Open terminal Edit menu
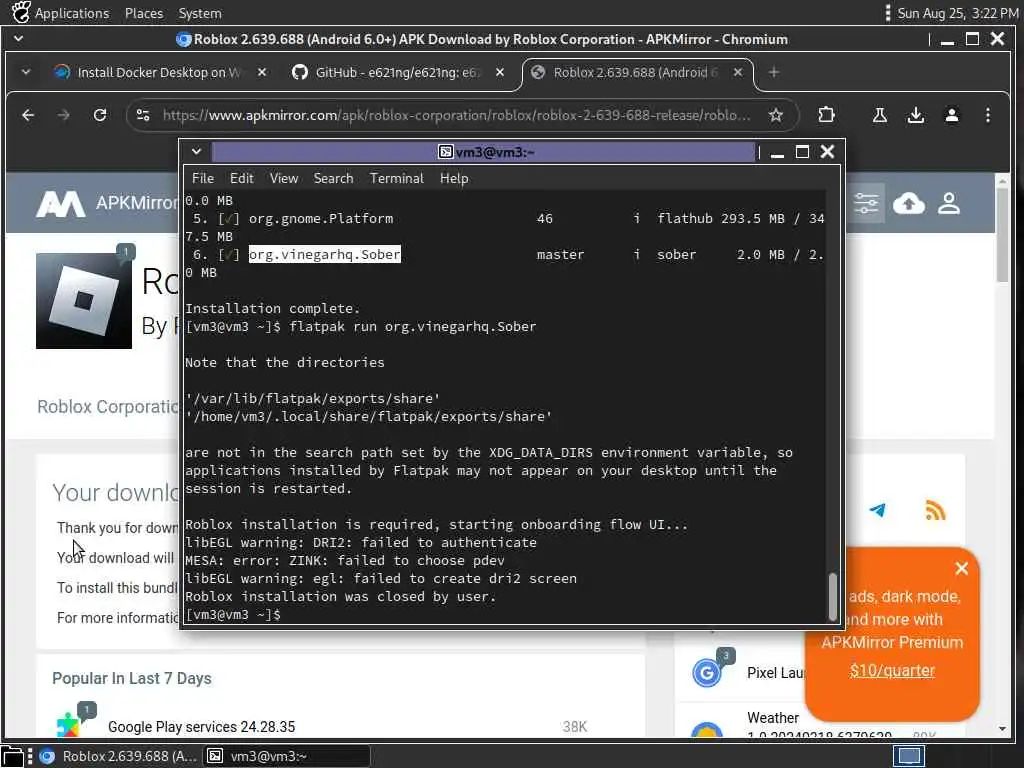1024x768 pixels. click(241, 178)
